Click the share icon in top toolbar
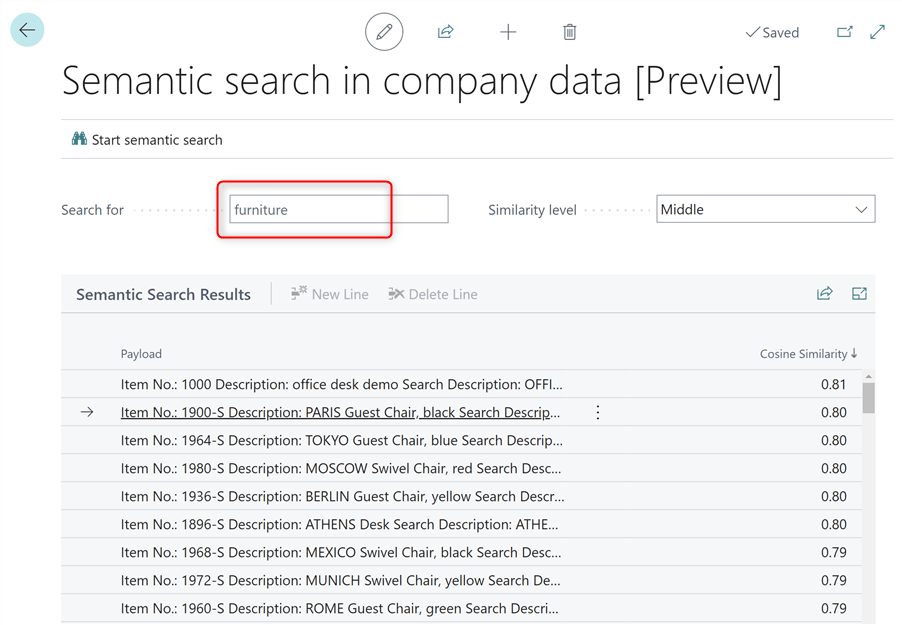902x625 pixels. pos(446,32)
